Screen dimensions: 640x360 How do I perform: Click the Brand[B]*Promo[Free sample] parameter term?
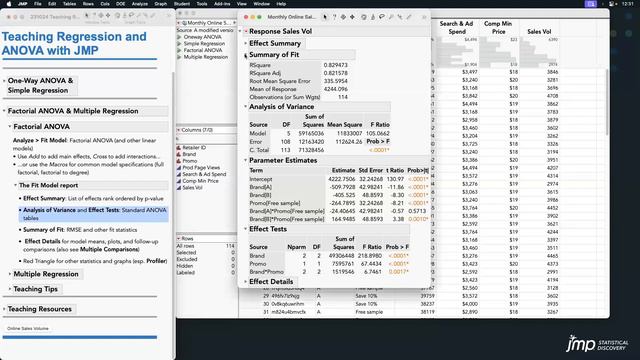[287, 219]
